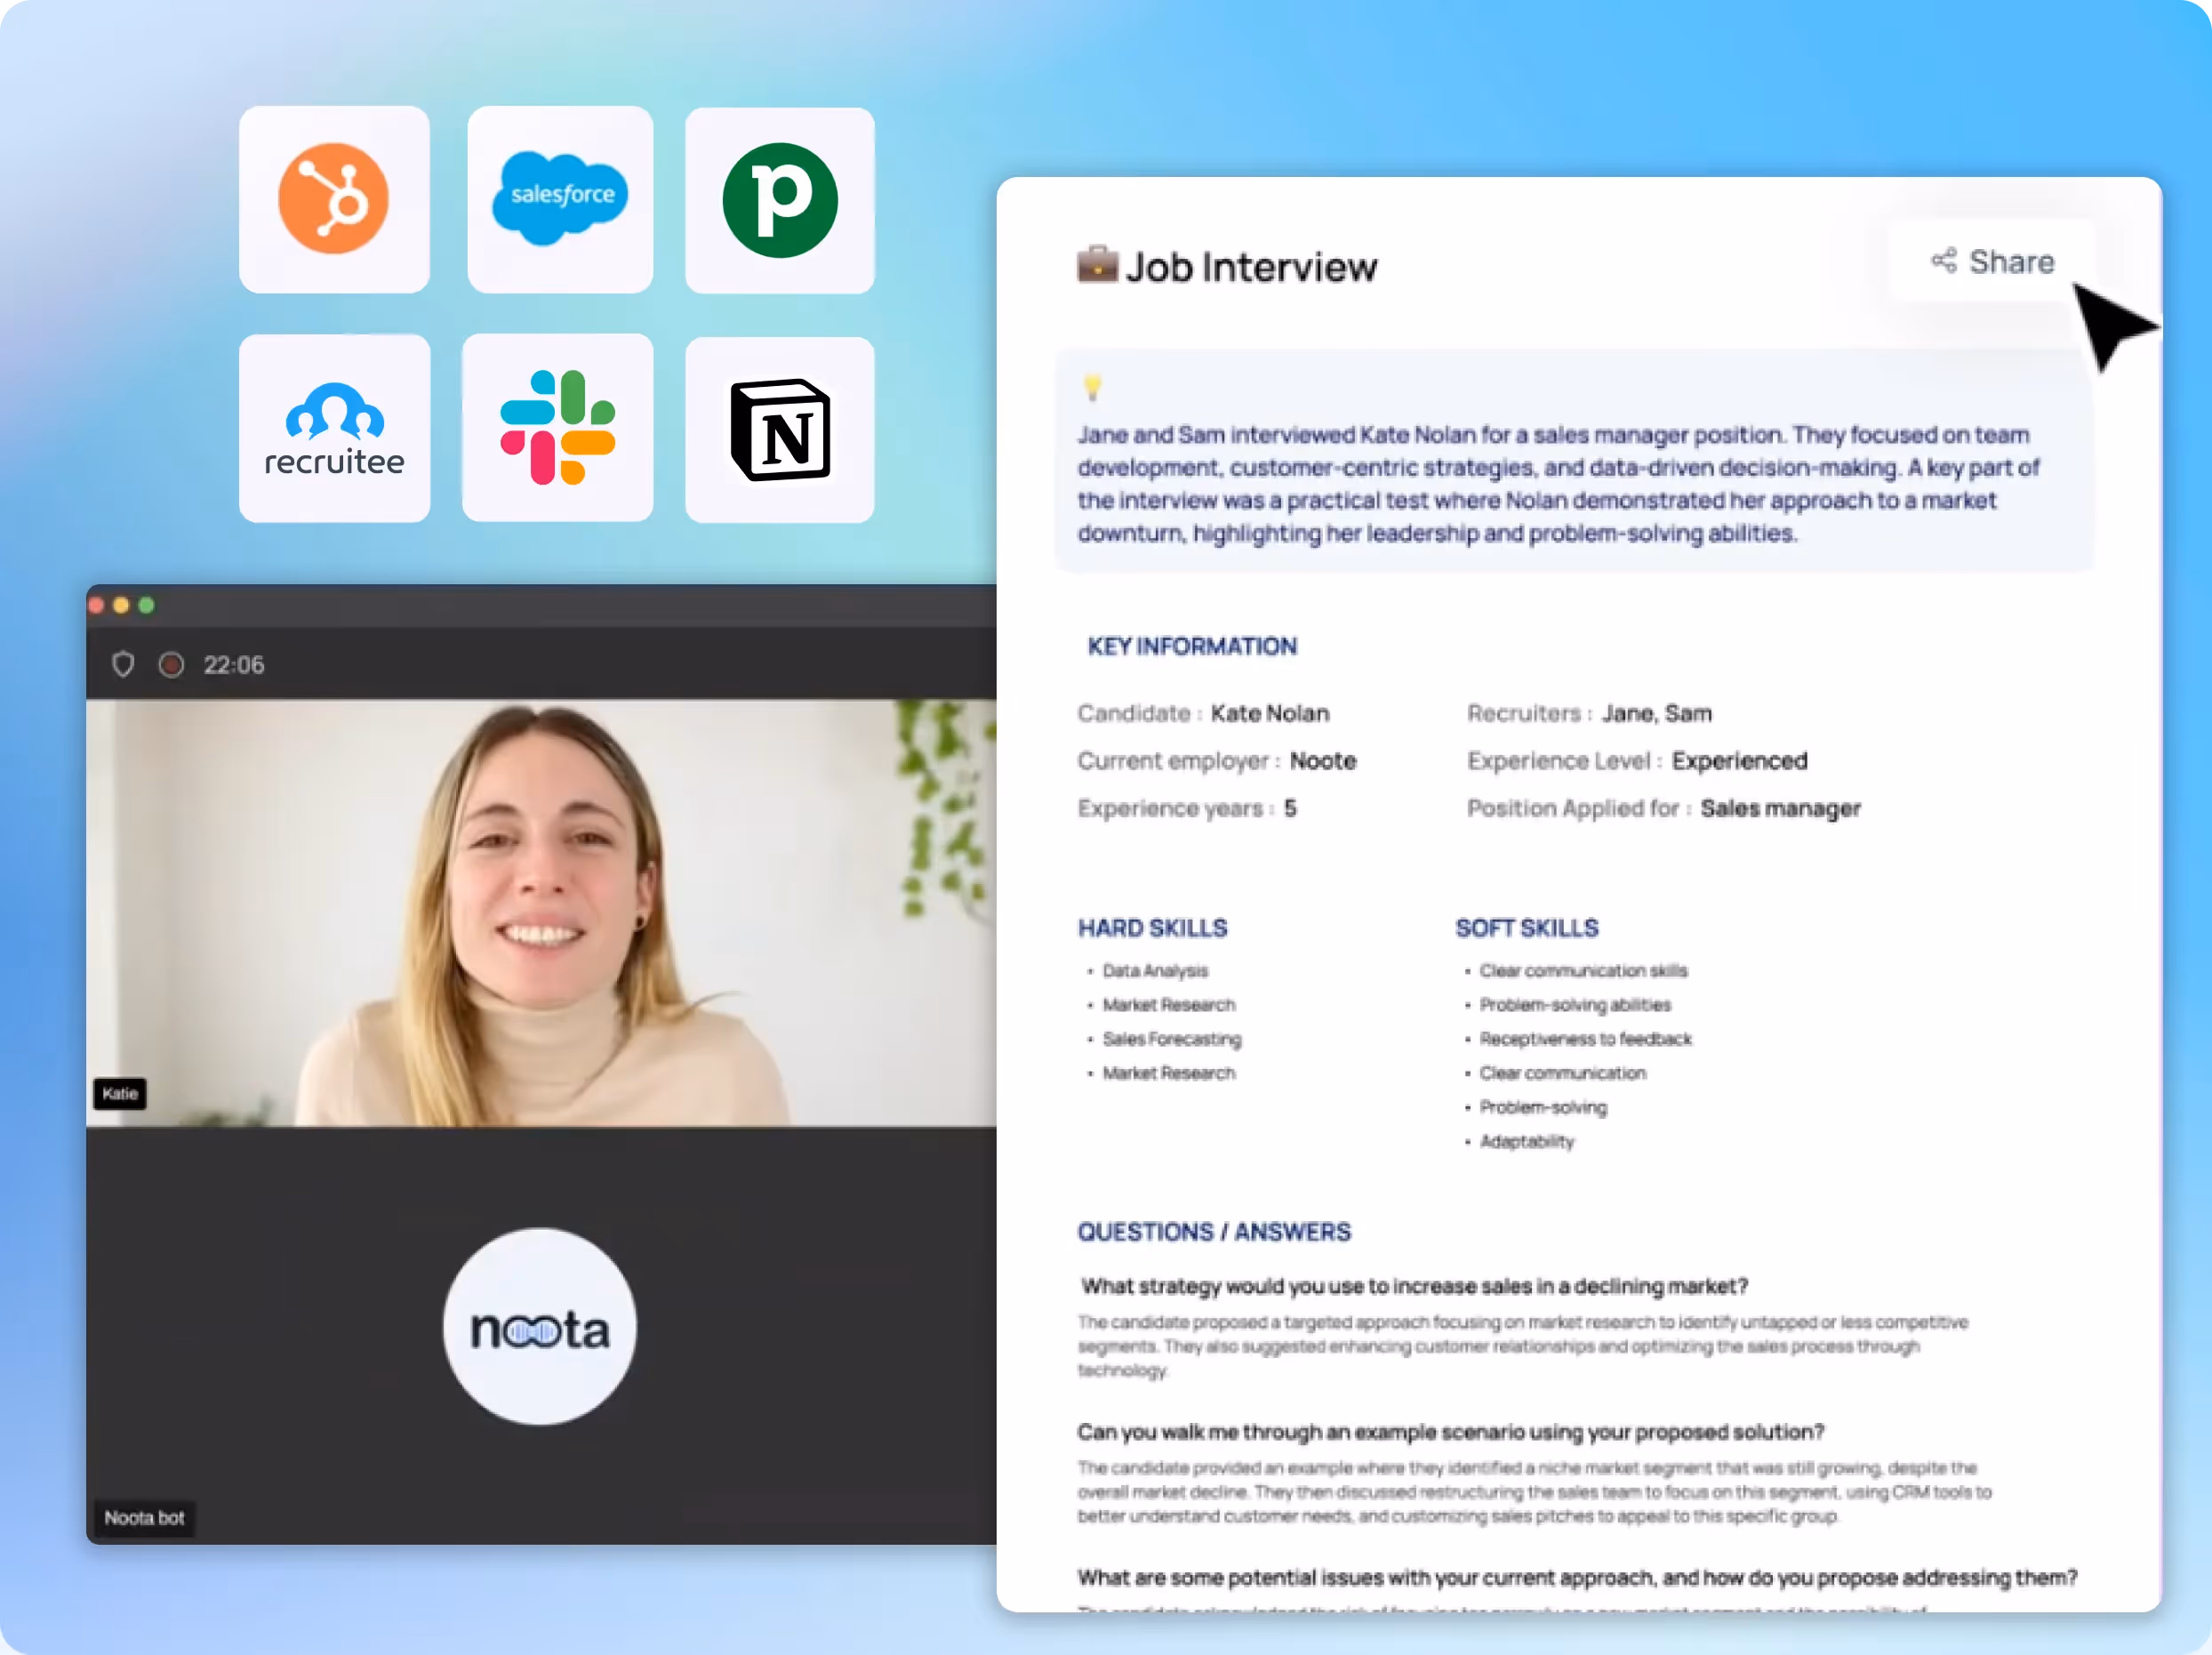Select the declining market strategy question
The height and width of the screenshot is (1655, 2212).
pos(1414,1286)
